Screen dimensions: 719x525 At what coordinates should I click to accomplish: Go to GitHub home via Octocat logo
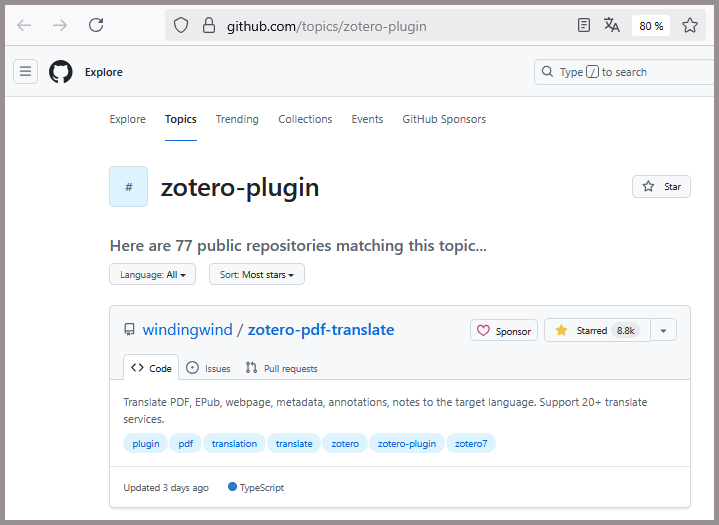tap(61, 72)
